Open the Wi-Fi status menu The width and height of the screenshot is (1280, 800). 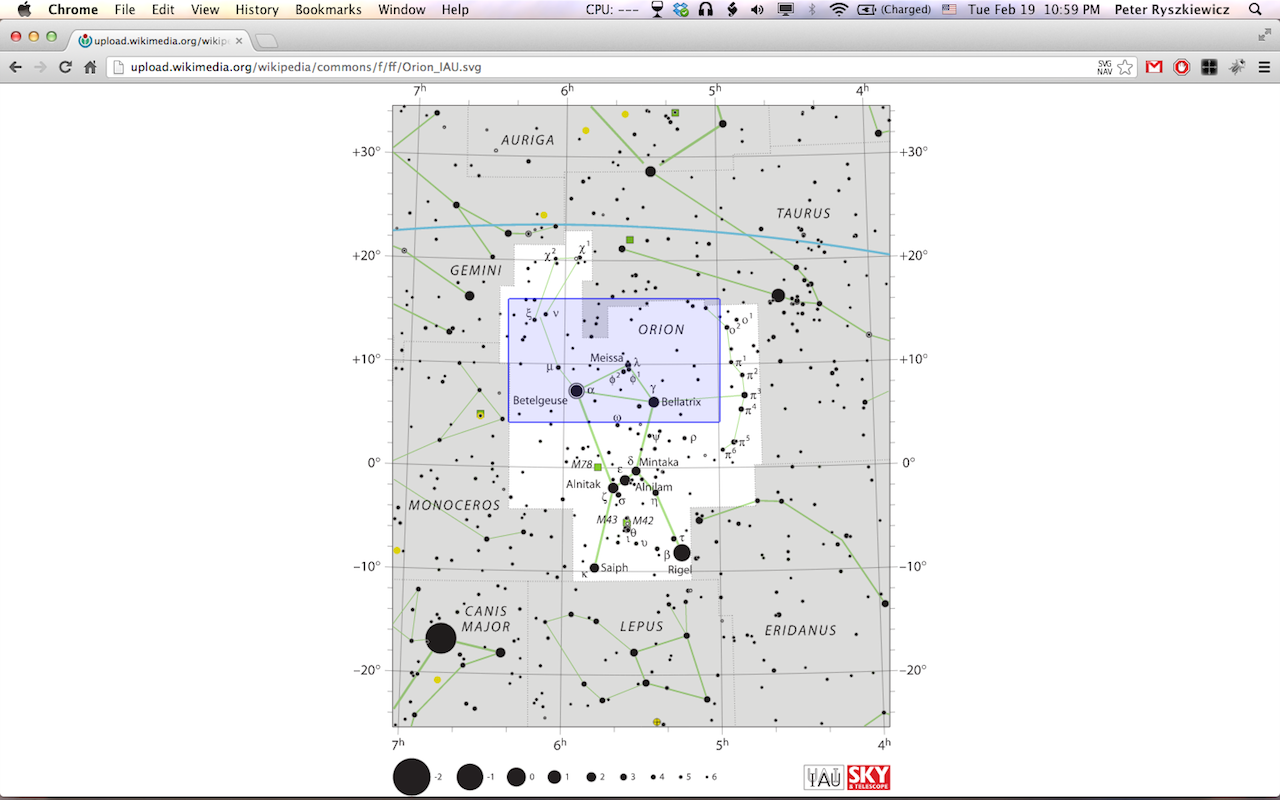click(838, 9)
